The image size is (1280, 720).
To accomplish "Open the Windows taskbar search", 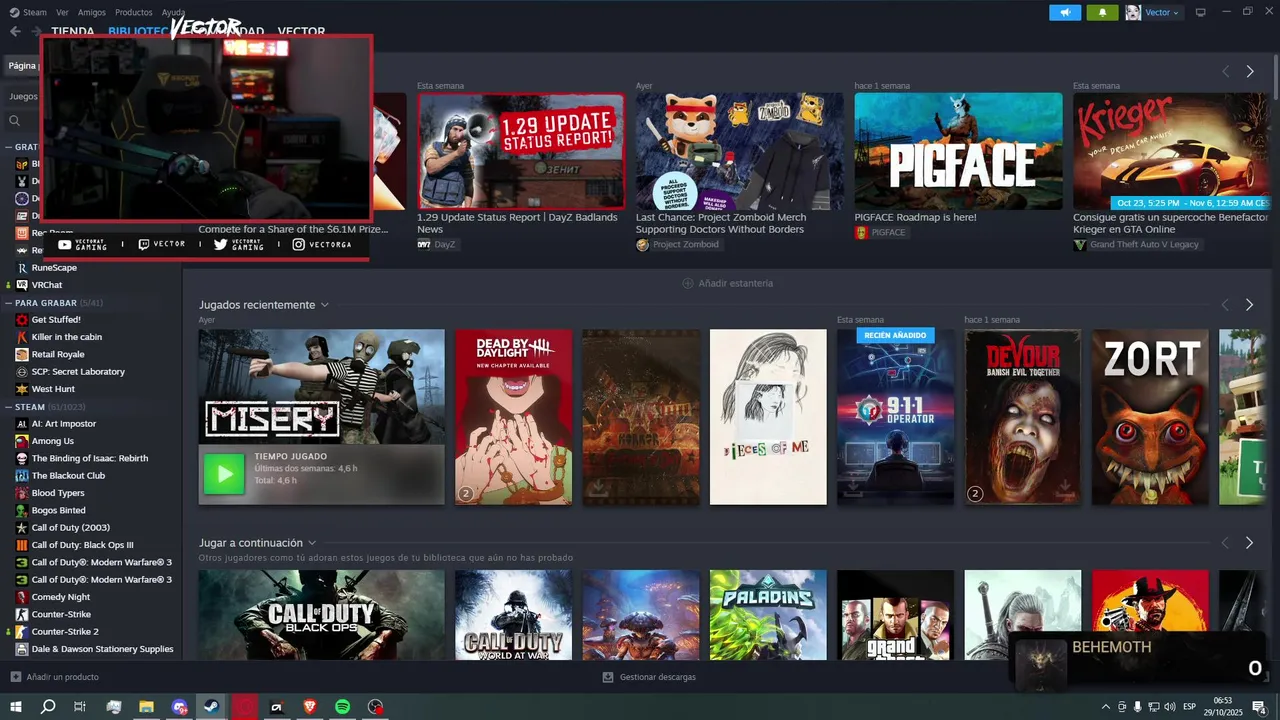I will tap(48, 707).
